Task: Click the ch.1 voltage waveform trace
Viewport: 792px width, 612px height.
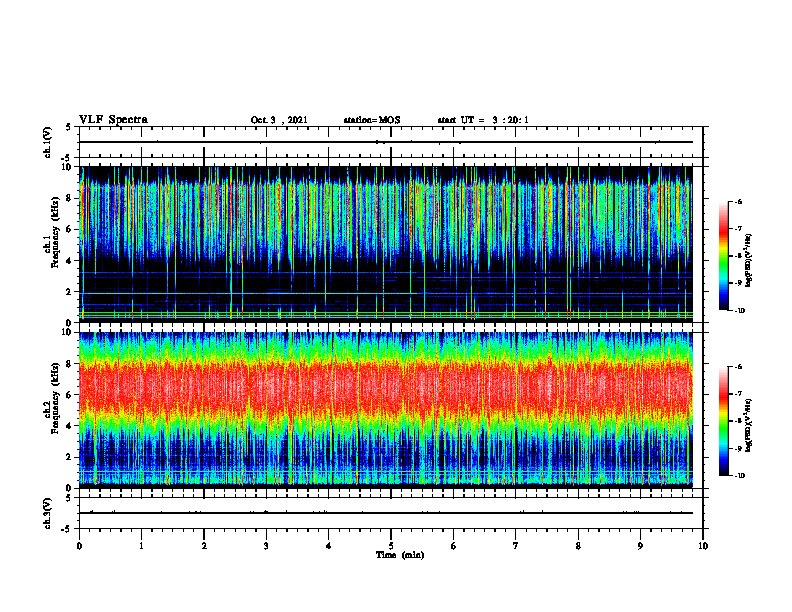Action: coord(386,142)
